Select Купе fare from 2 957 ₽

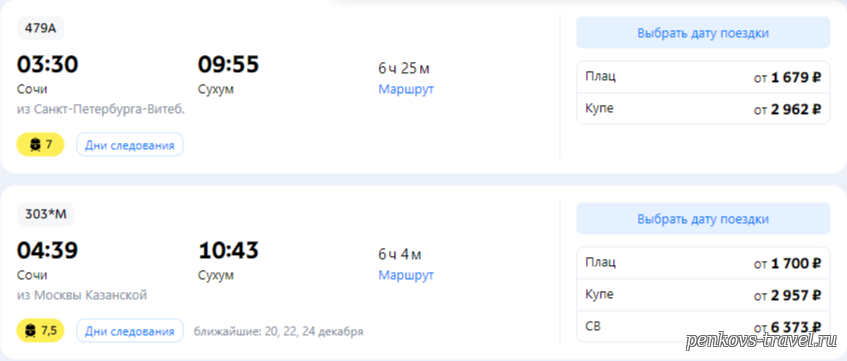tap(703, 295)
